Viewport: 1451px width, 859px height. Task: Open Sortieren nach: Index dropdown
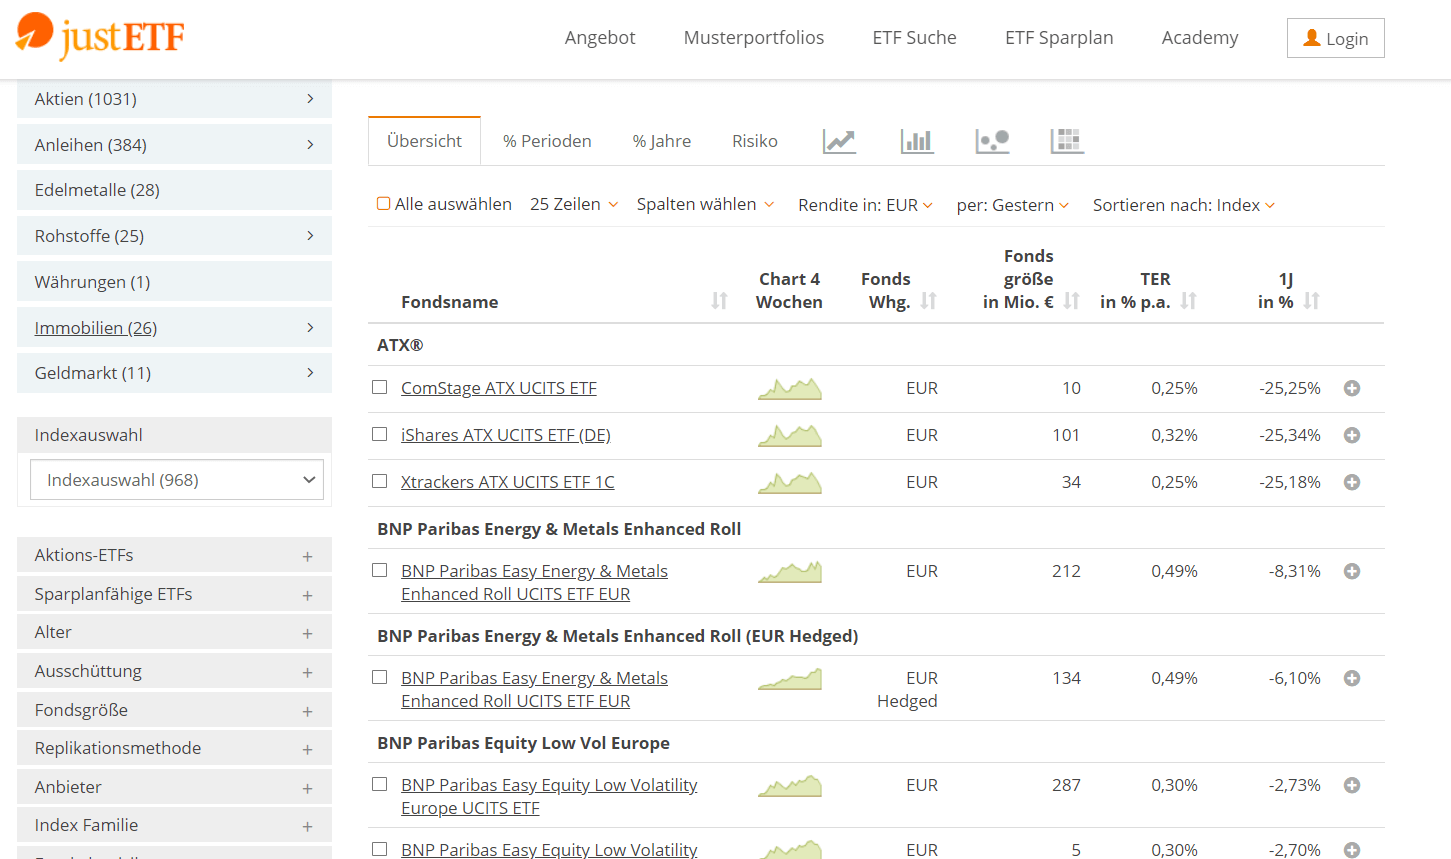point(1184,205)
